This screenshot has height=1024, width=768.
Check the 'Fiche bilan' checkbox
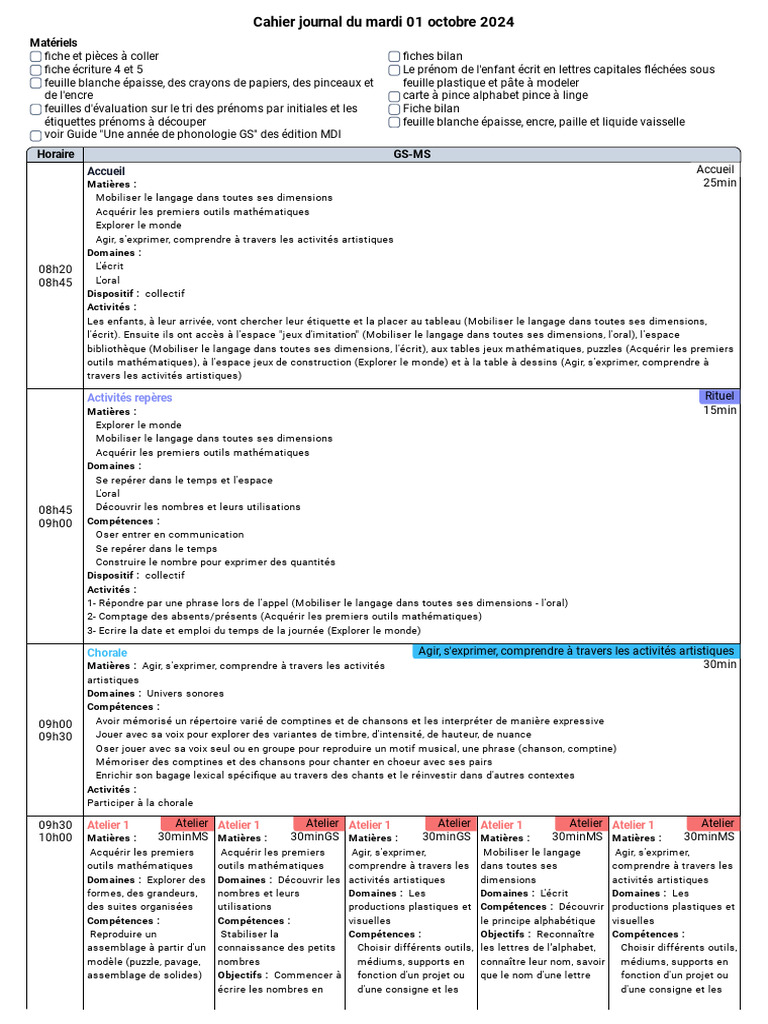[x=394, y=109]
